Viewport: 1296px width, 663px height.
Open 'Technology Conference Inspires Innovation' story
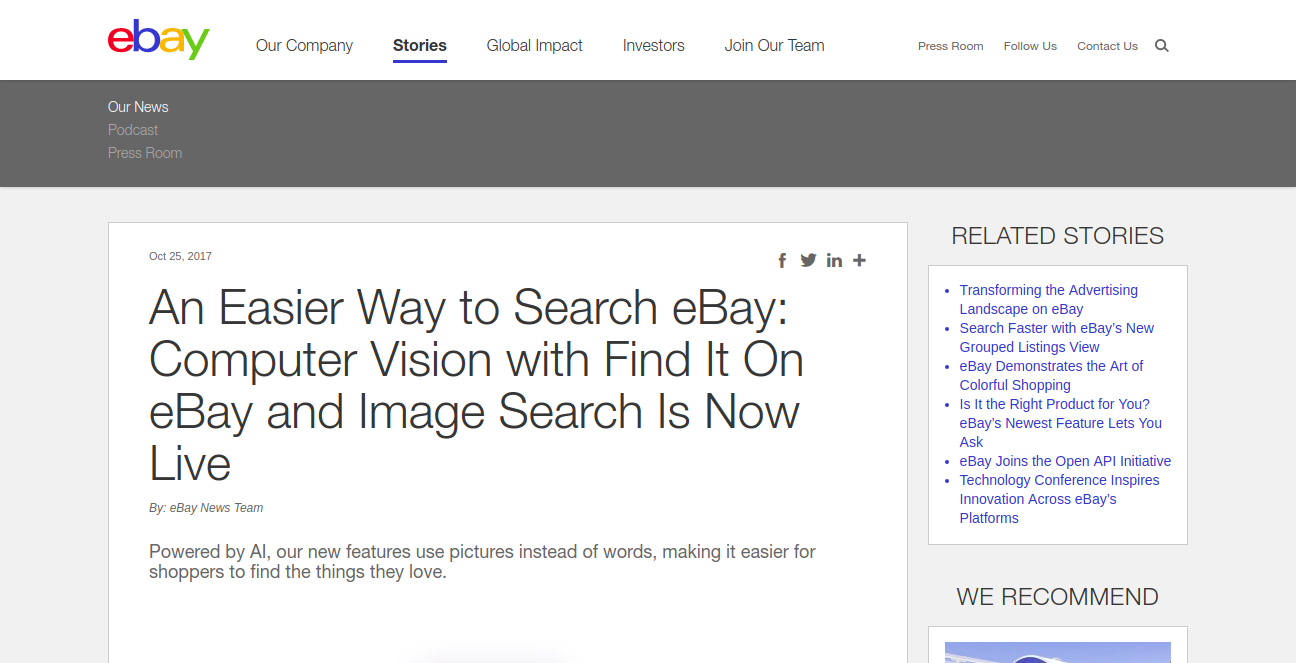(1060, 498)
